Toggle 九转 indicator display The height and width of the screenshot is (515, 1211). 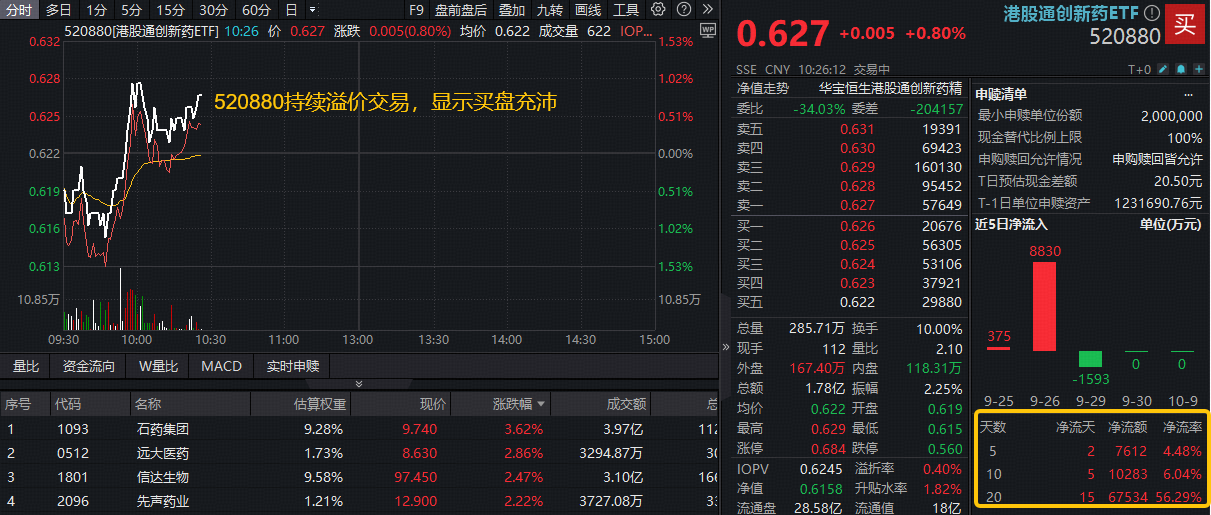(x=550, y=10)
